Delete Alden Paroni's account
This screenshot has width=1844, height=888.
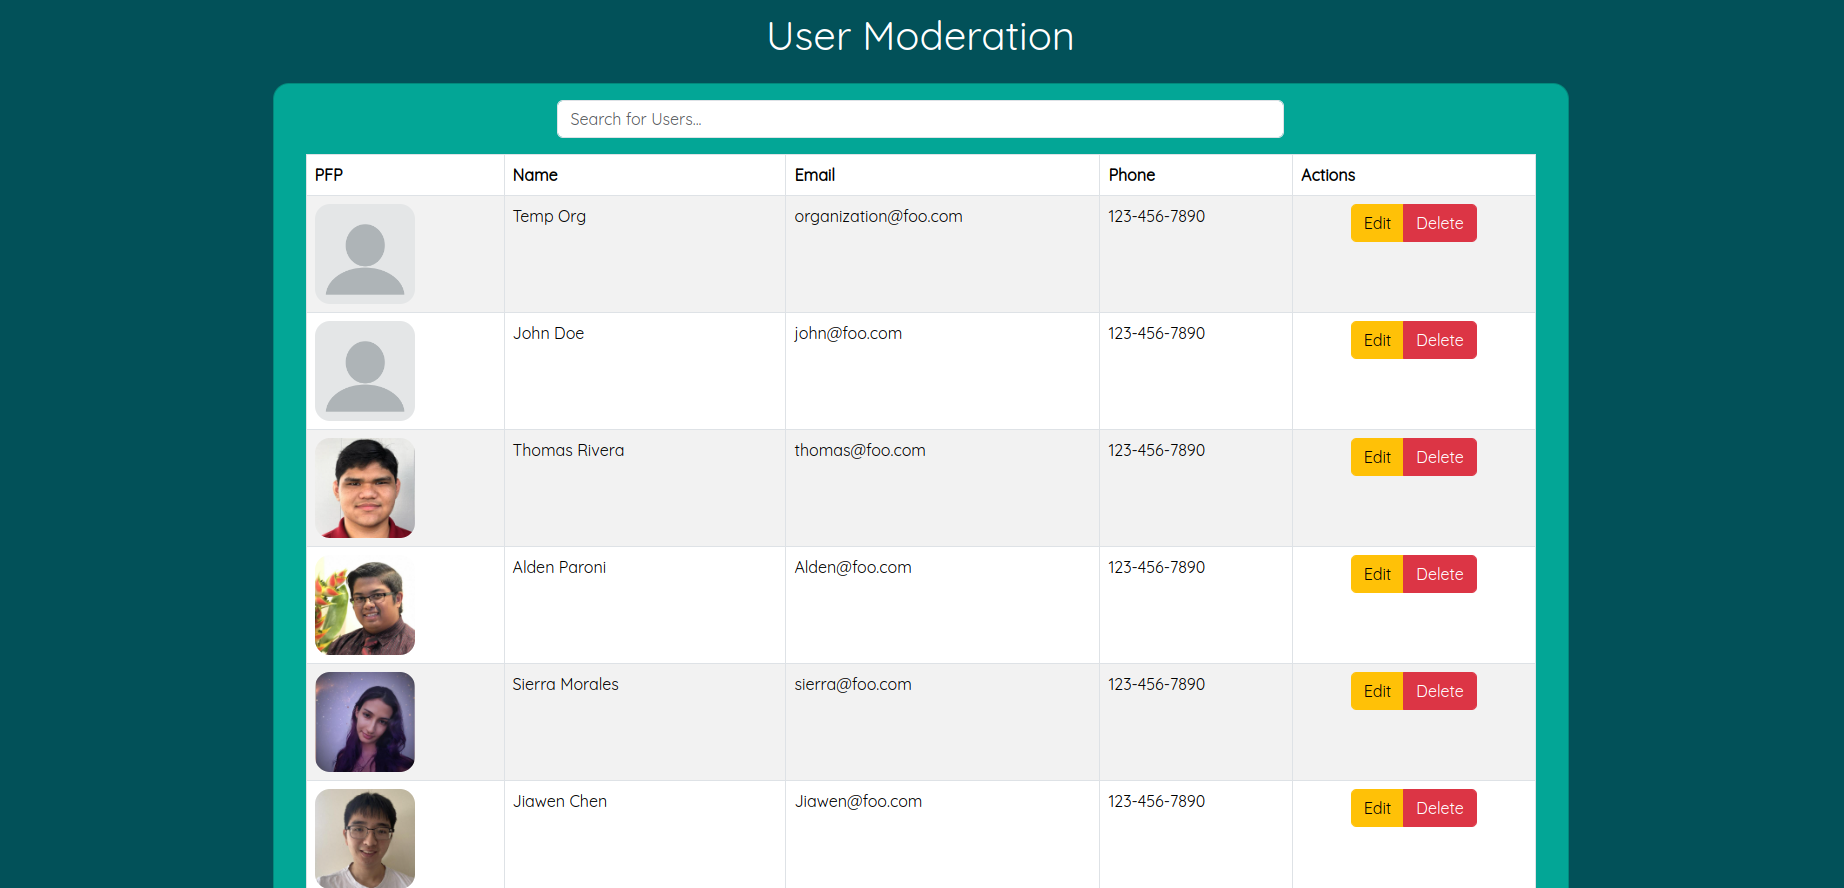(1439, 574)
